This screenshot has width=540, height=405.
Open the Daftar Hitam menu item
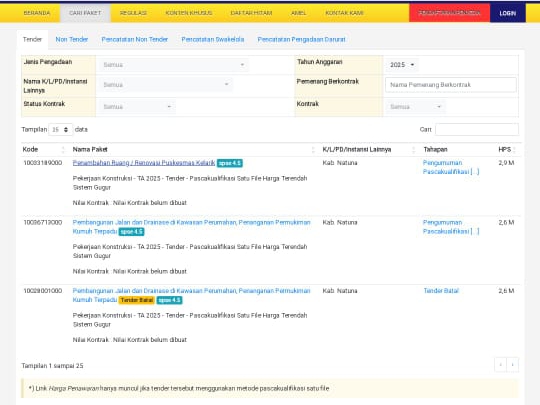251,13
